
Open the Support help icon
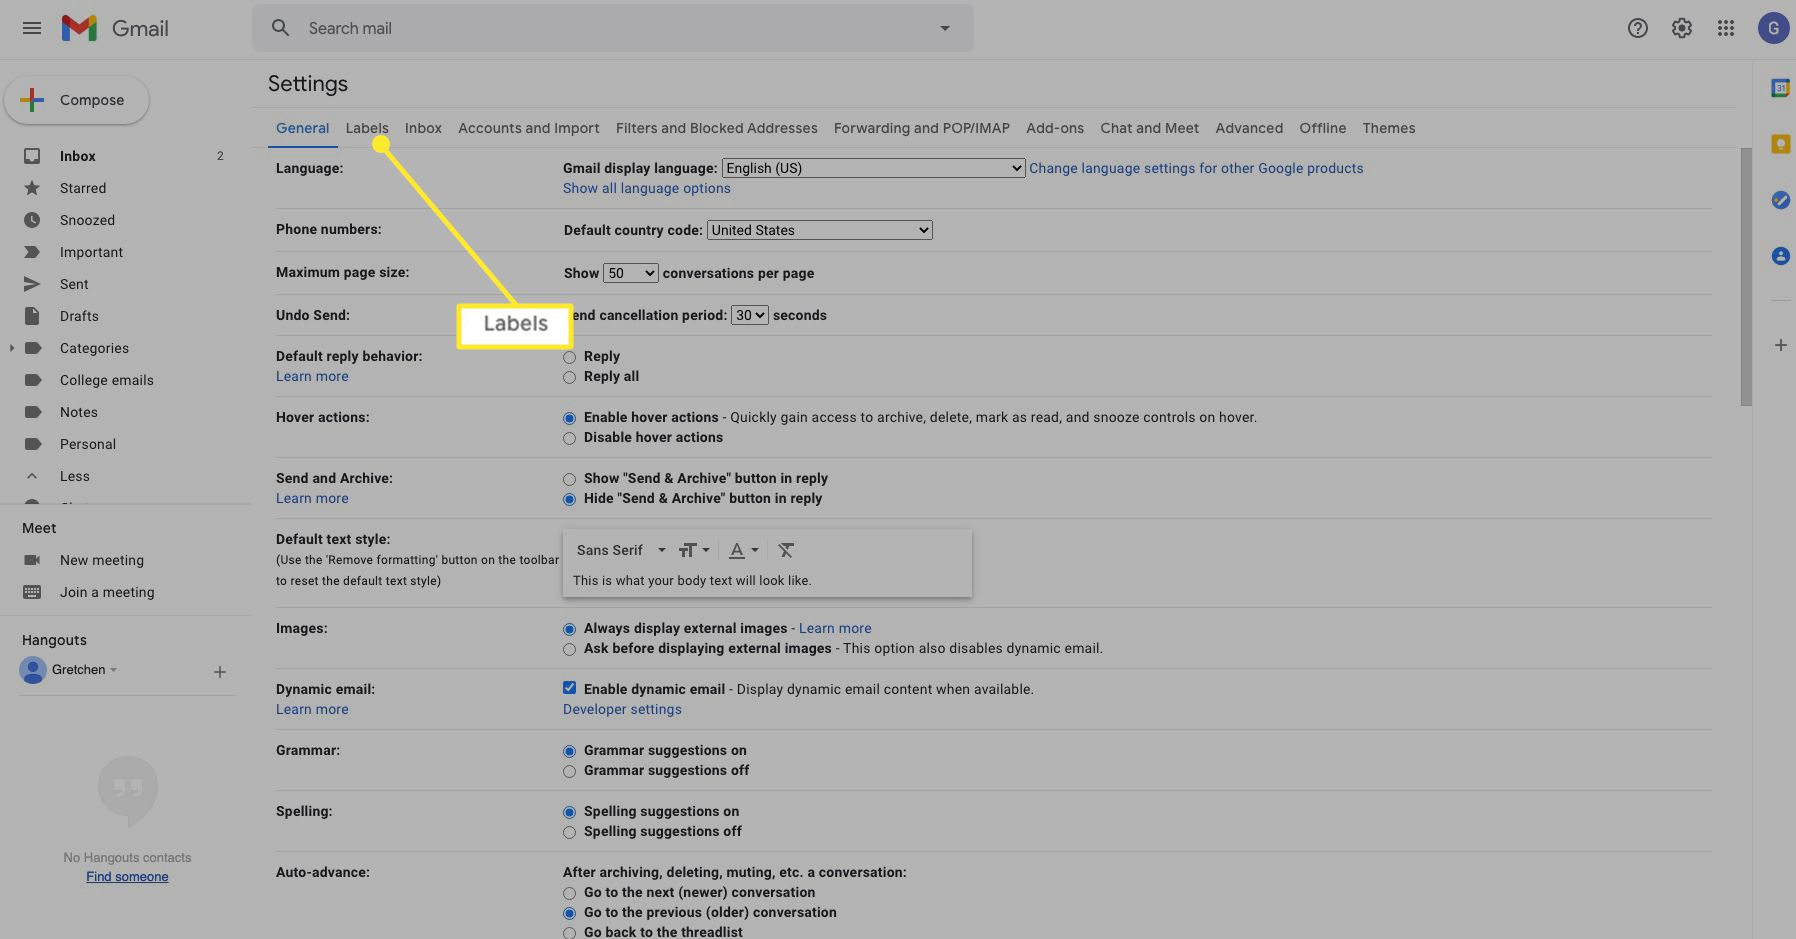coord(1638,28)
